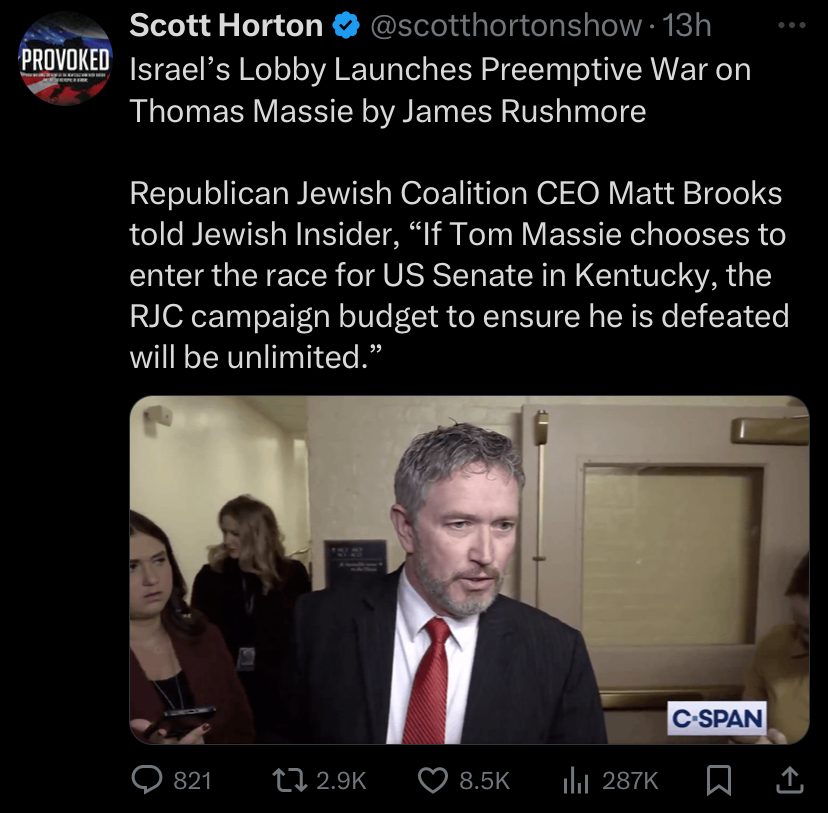Viewport: 828px width, 813px height.
Task: Bookmark this post
Action: click(719, 780)
